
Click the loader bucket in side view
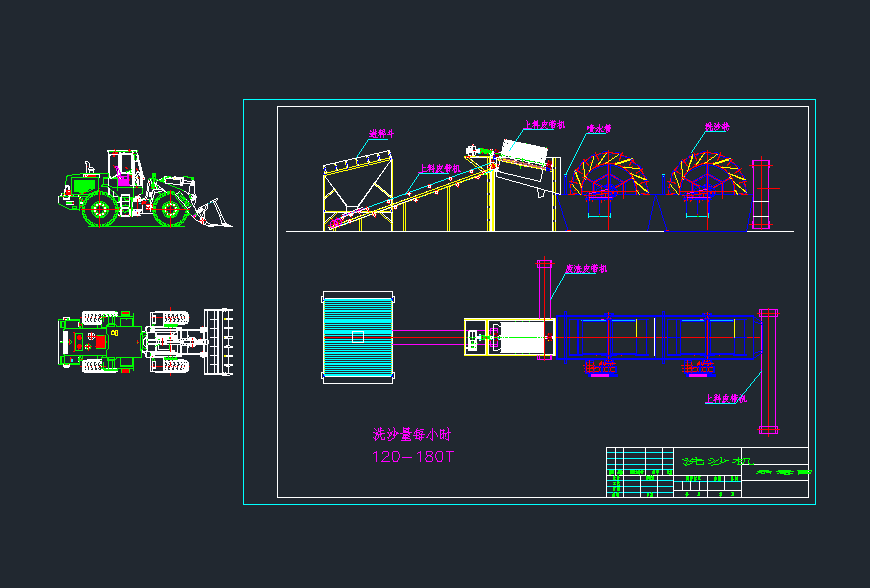pyautogui.click(x=214, y=214)
